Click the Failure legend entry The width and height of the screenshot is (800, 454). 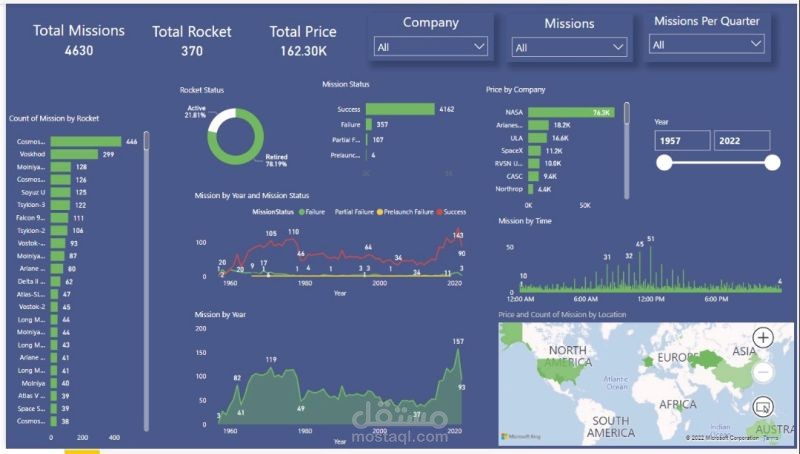pyautogui.click(x=312, y=212)
